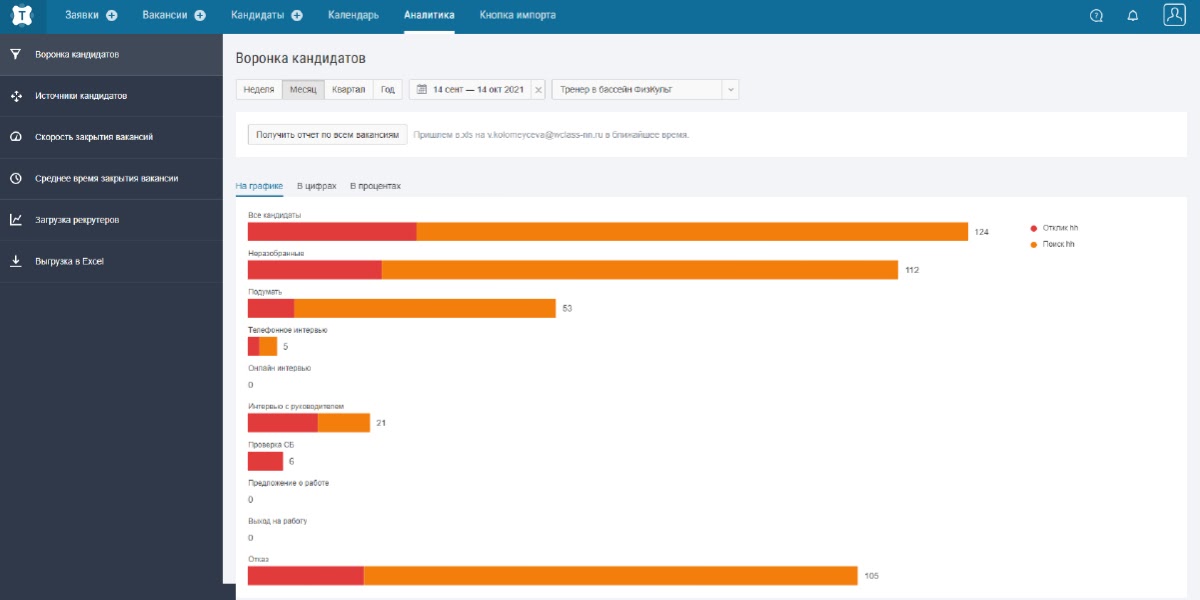Toggle the Неделя period button
The height and width of the screenshot is (600, 1200).
tap(259, 90)
